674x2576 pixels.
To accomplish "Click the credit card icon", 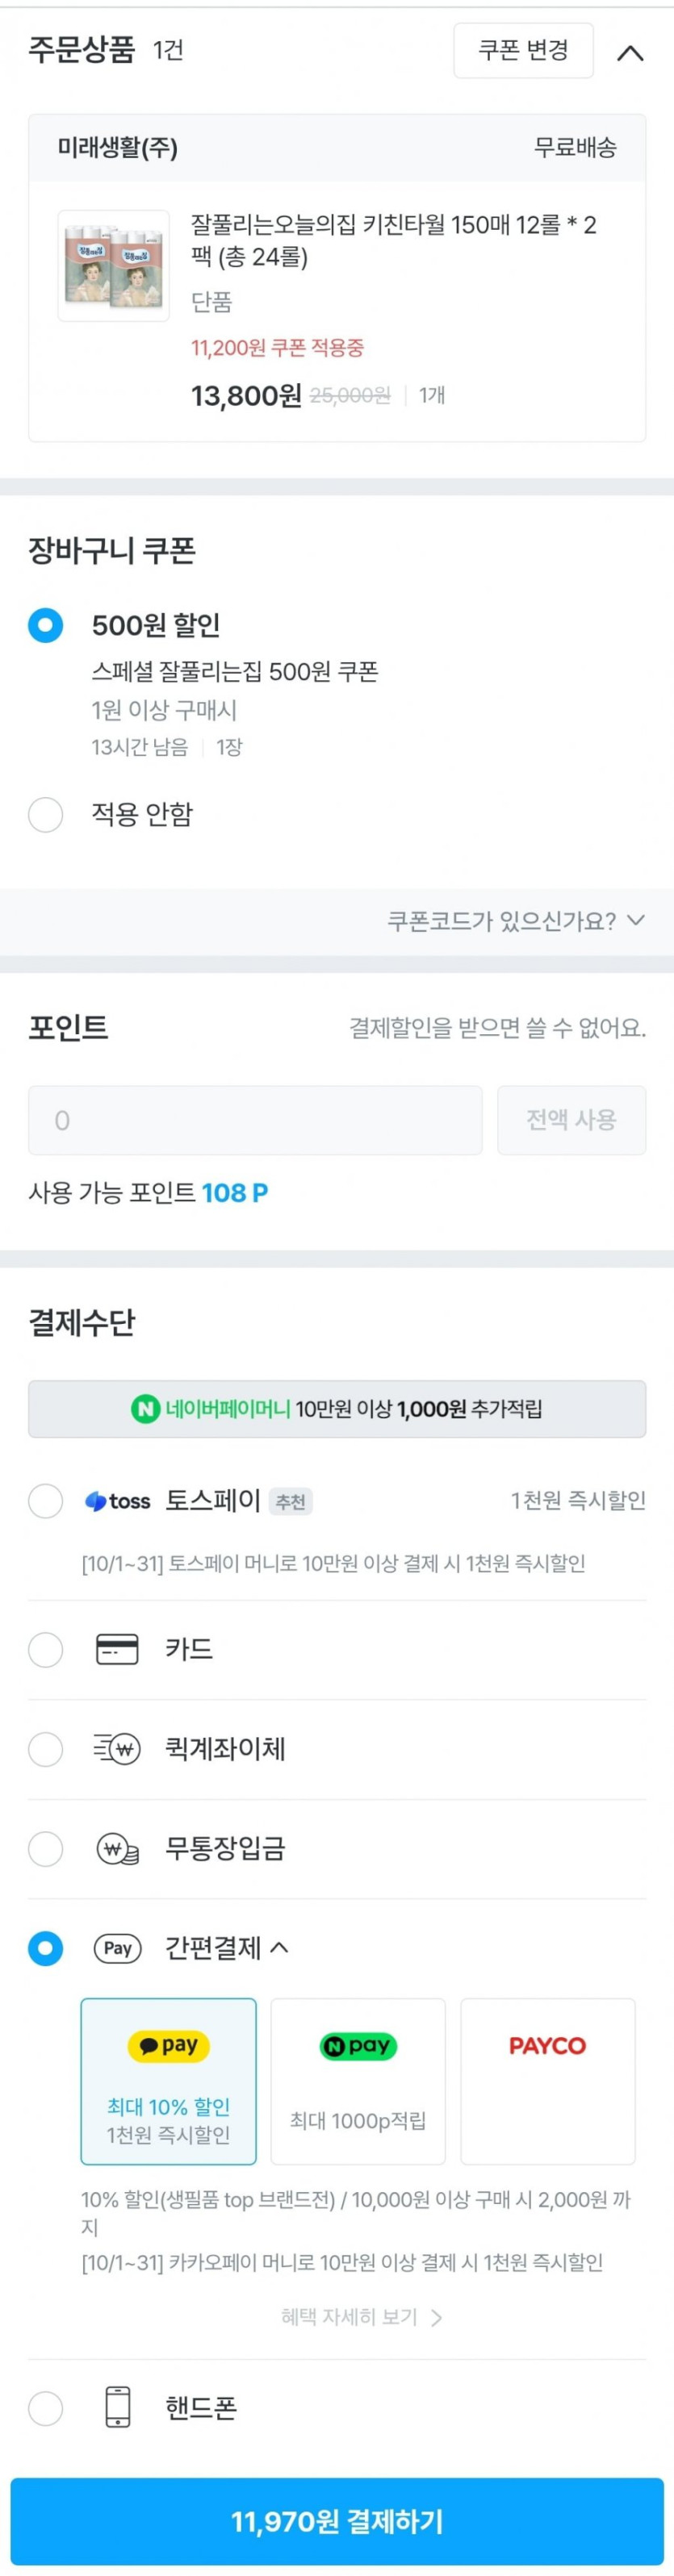I will pos(117,1649).
